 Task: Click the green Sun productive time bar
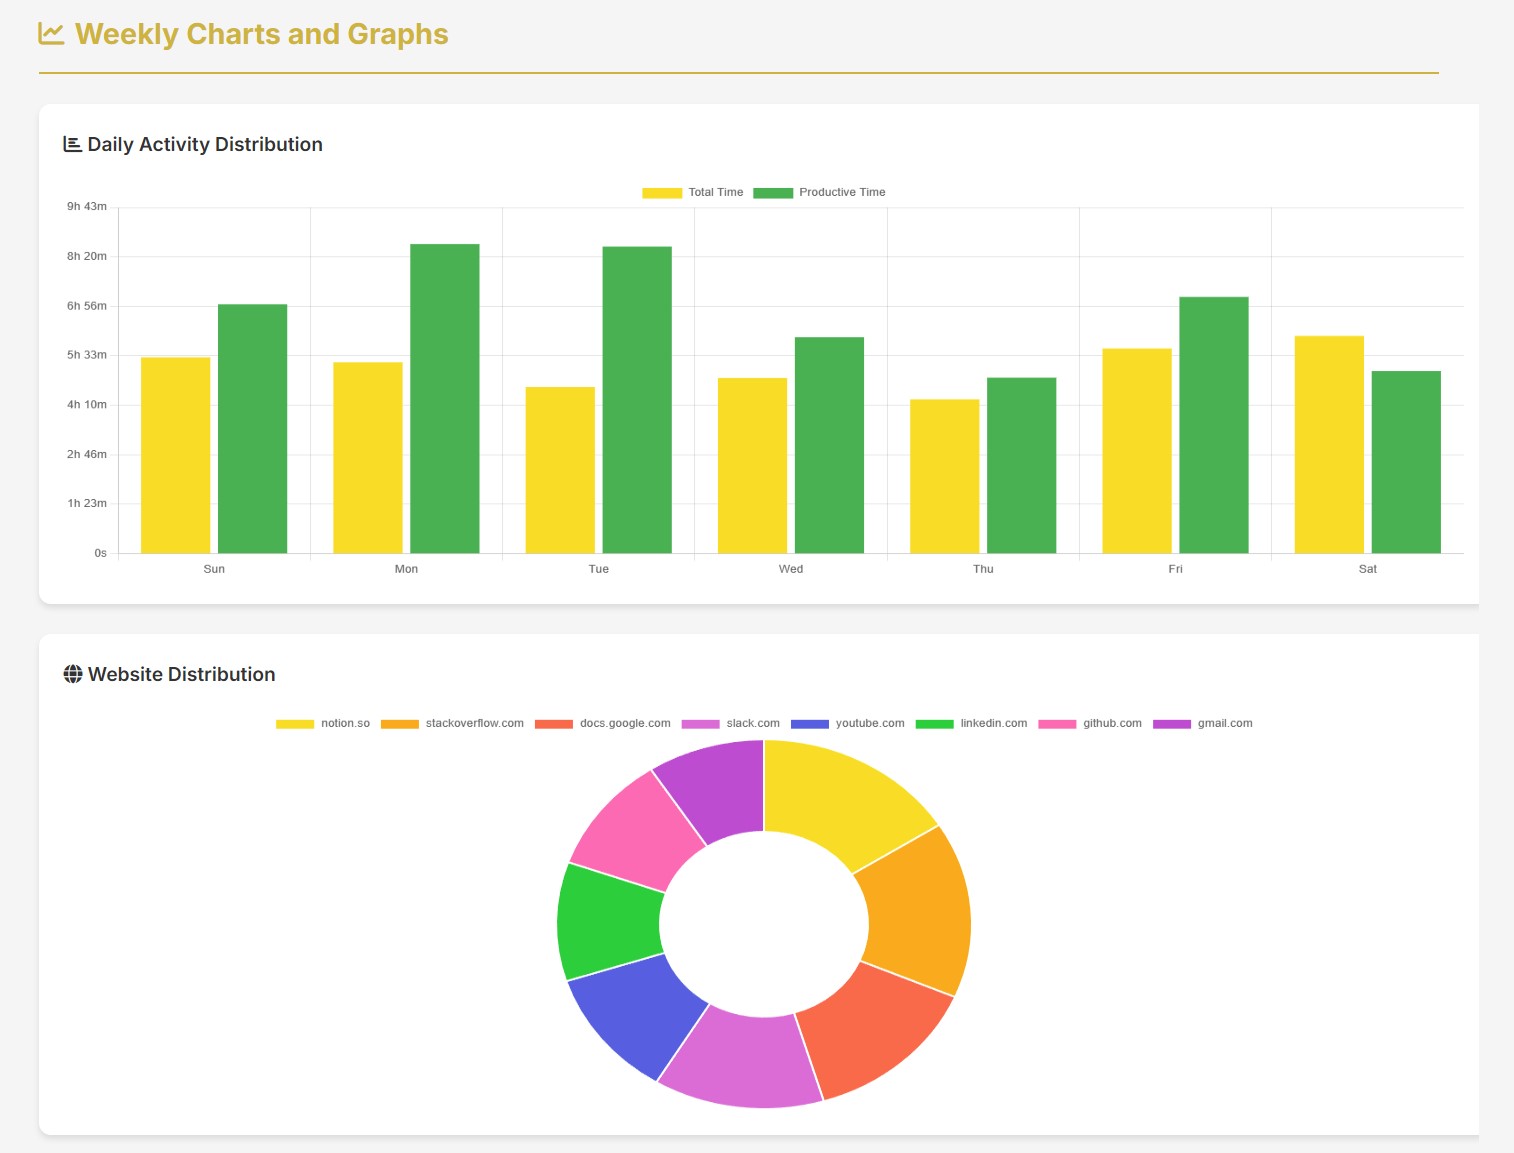pos(253,428)
